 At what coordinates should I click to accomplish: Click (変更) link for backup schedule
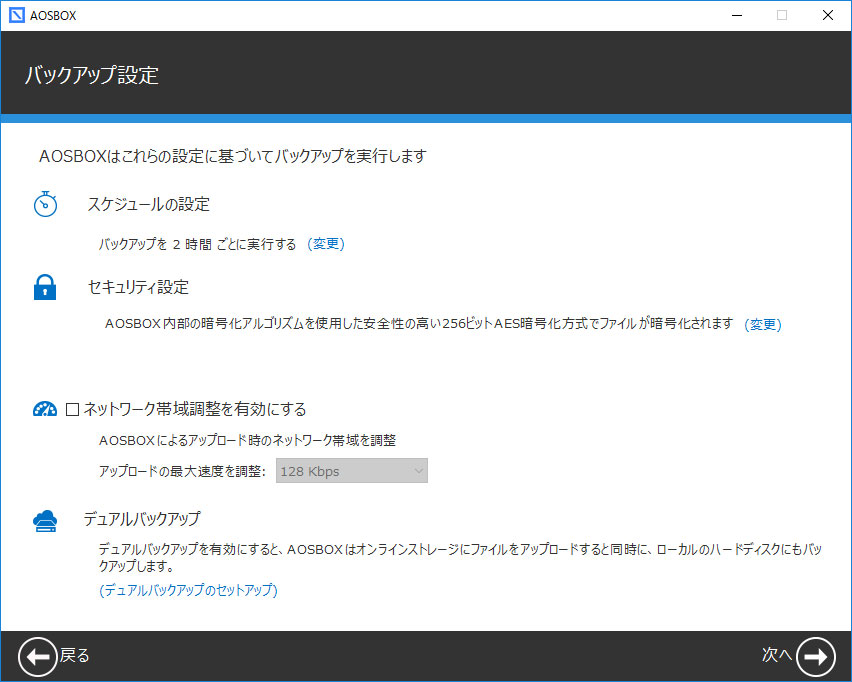tap(325, 243)
